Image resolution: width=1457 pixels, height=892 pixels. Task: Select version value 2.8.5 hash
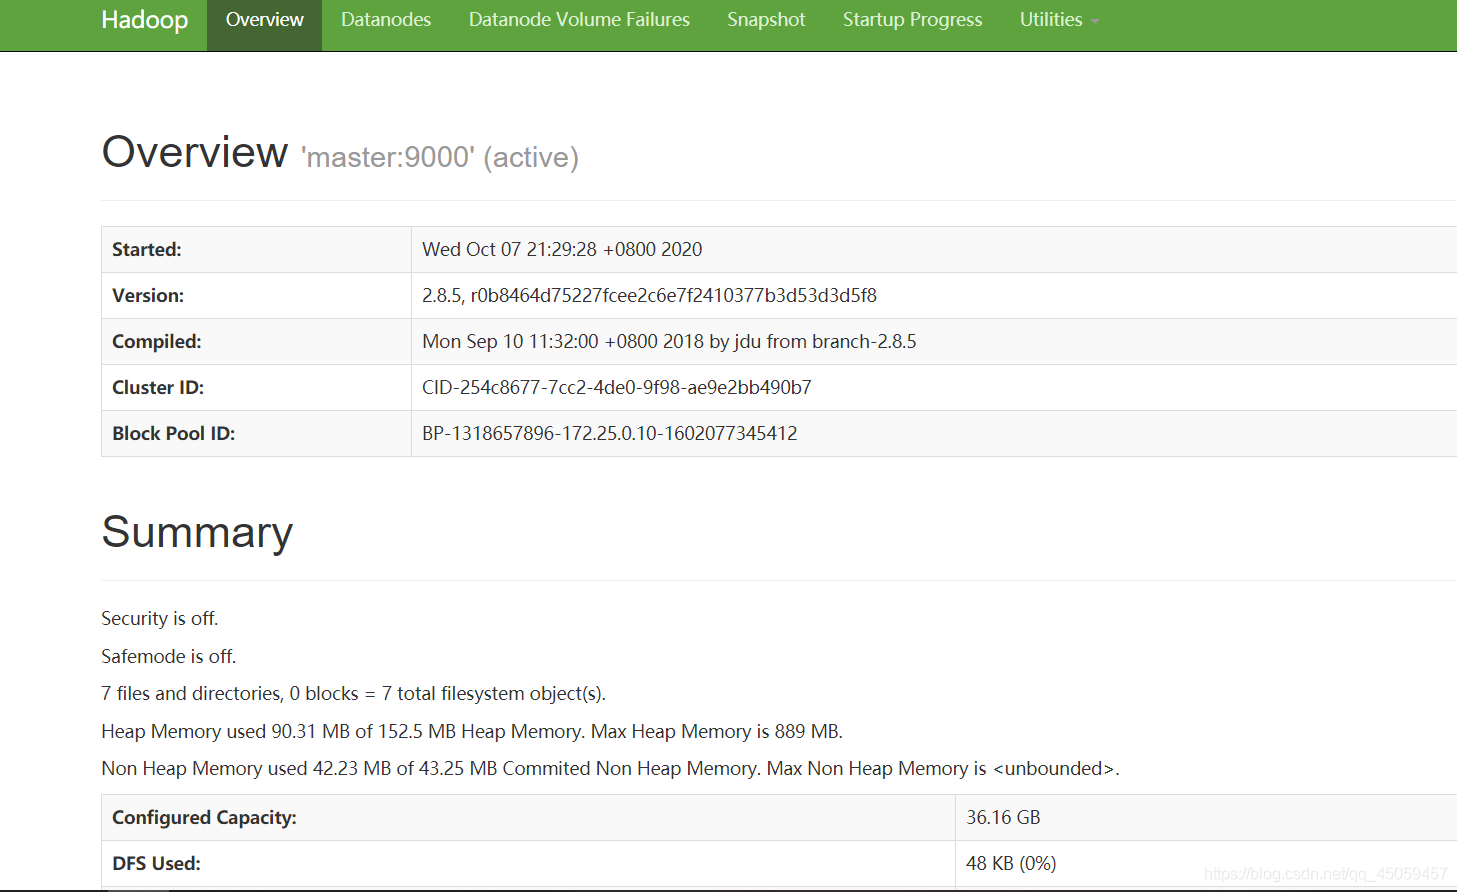(x=649, y=296)
